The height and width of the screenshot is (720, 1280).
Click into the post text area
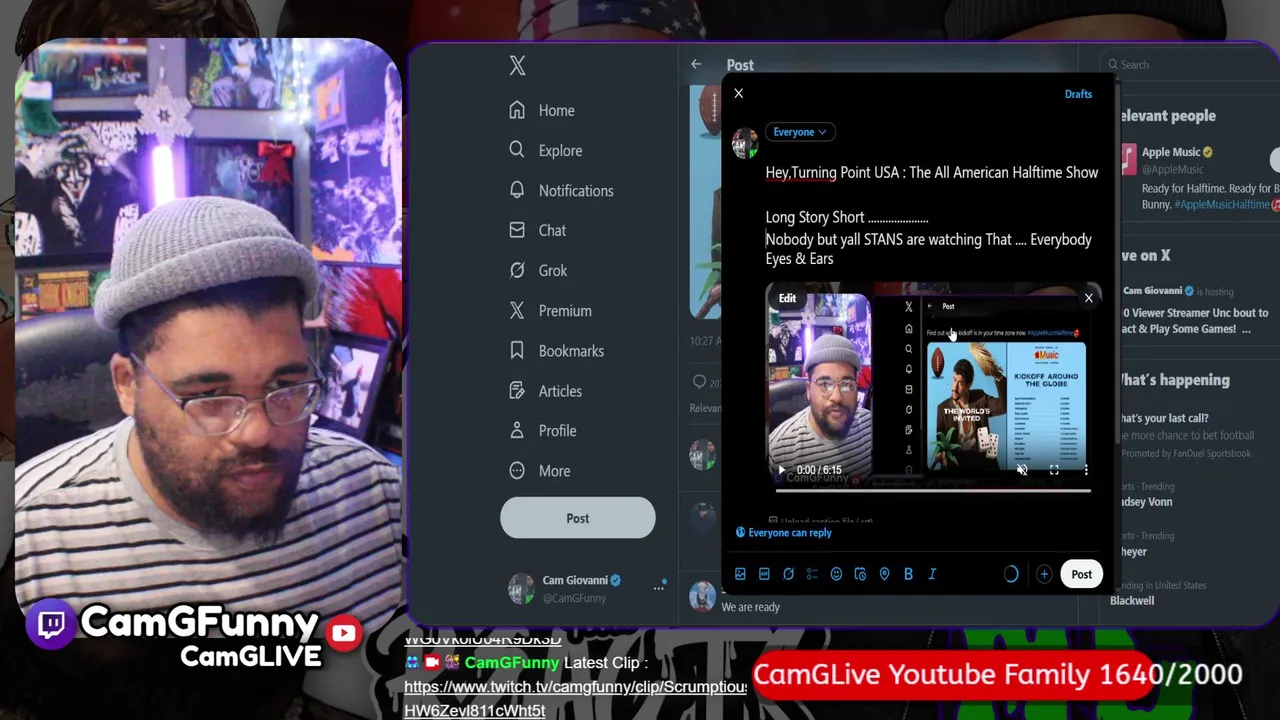[932, 215]
